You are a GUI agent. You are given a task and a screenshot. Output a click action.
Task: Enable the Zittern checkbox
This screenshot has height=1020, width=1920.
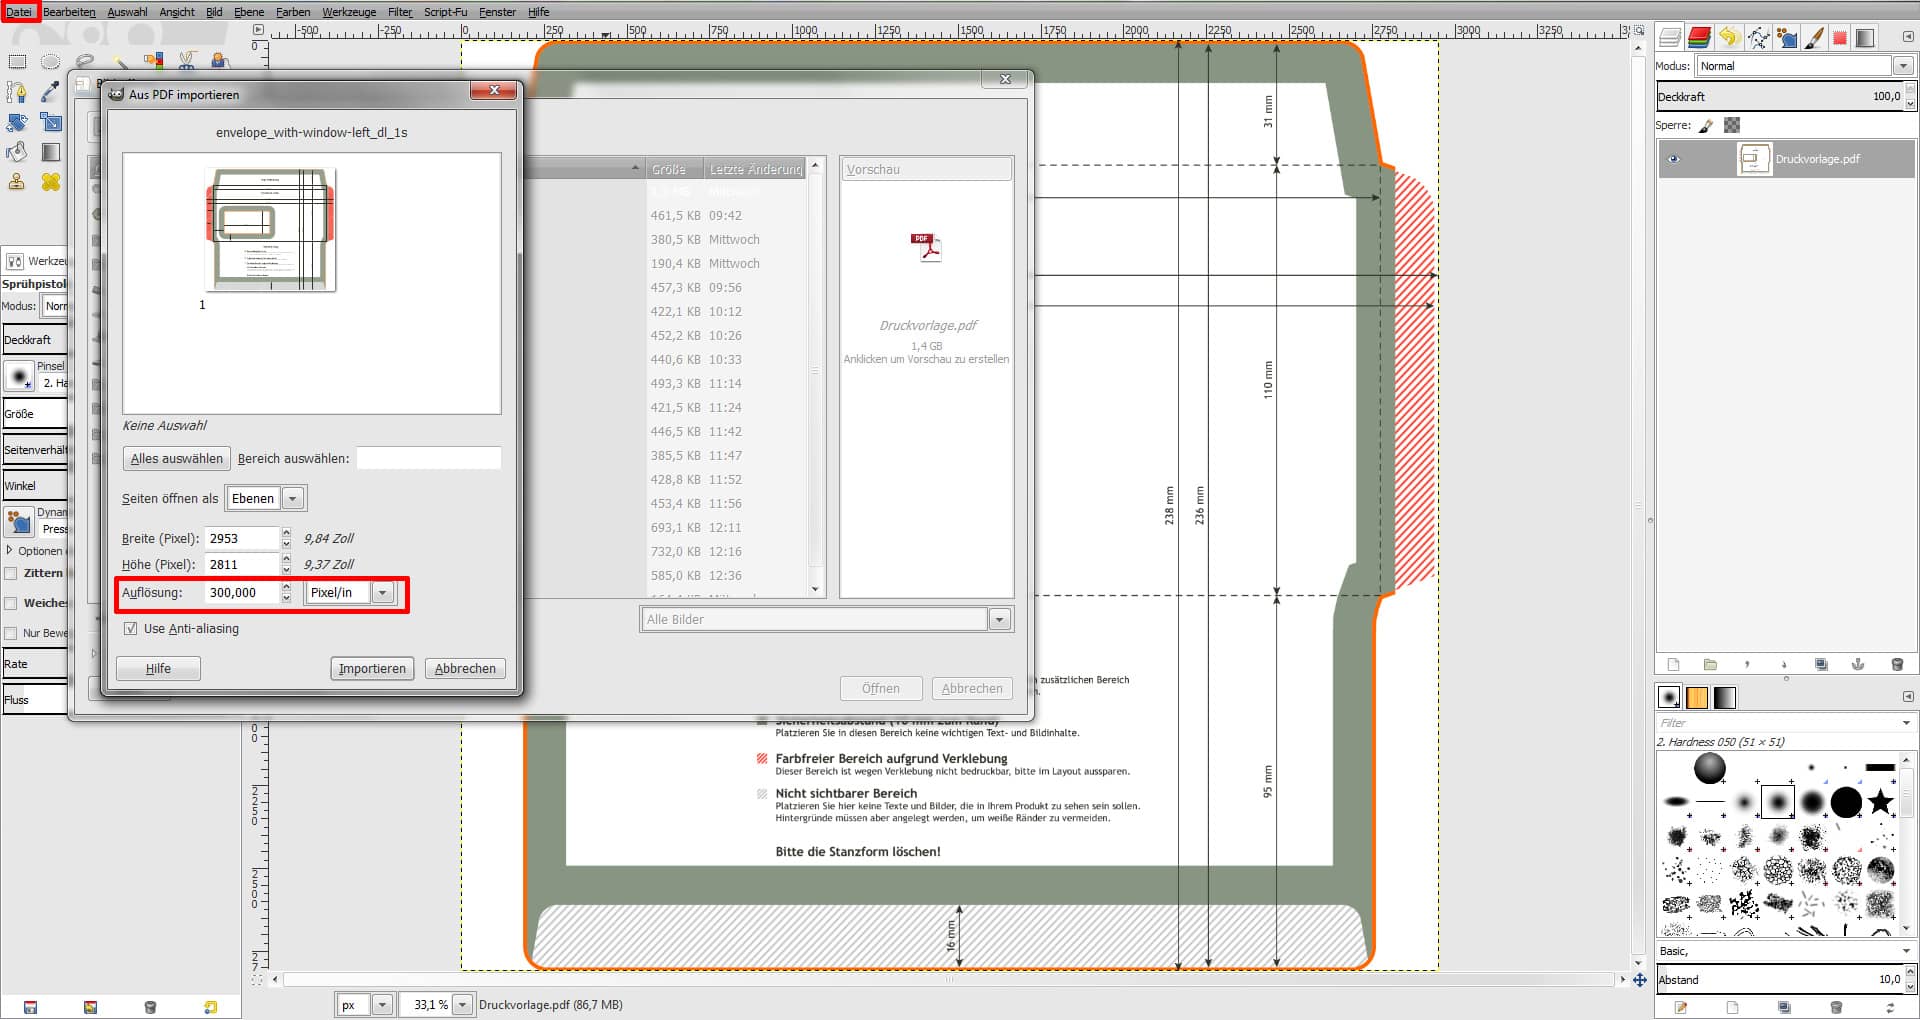tap(11, 574)
